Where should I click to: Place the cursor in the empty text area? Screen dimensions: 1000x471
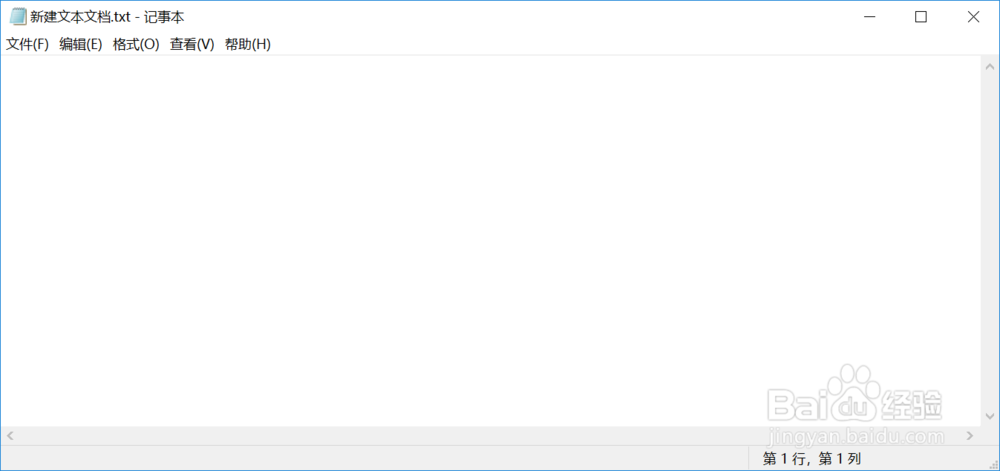tap(490, 241)
